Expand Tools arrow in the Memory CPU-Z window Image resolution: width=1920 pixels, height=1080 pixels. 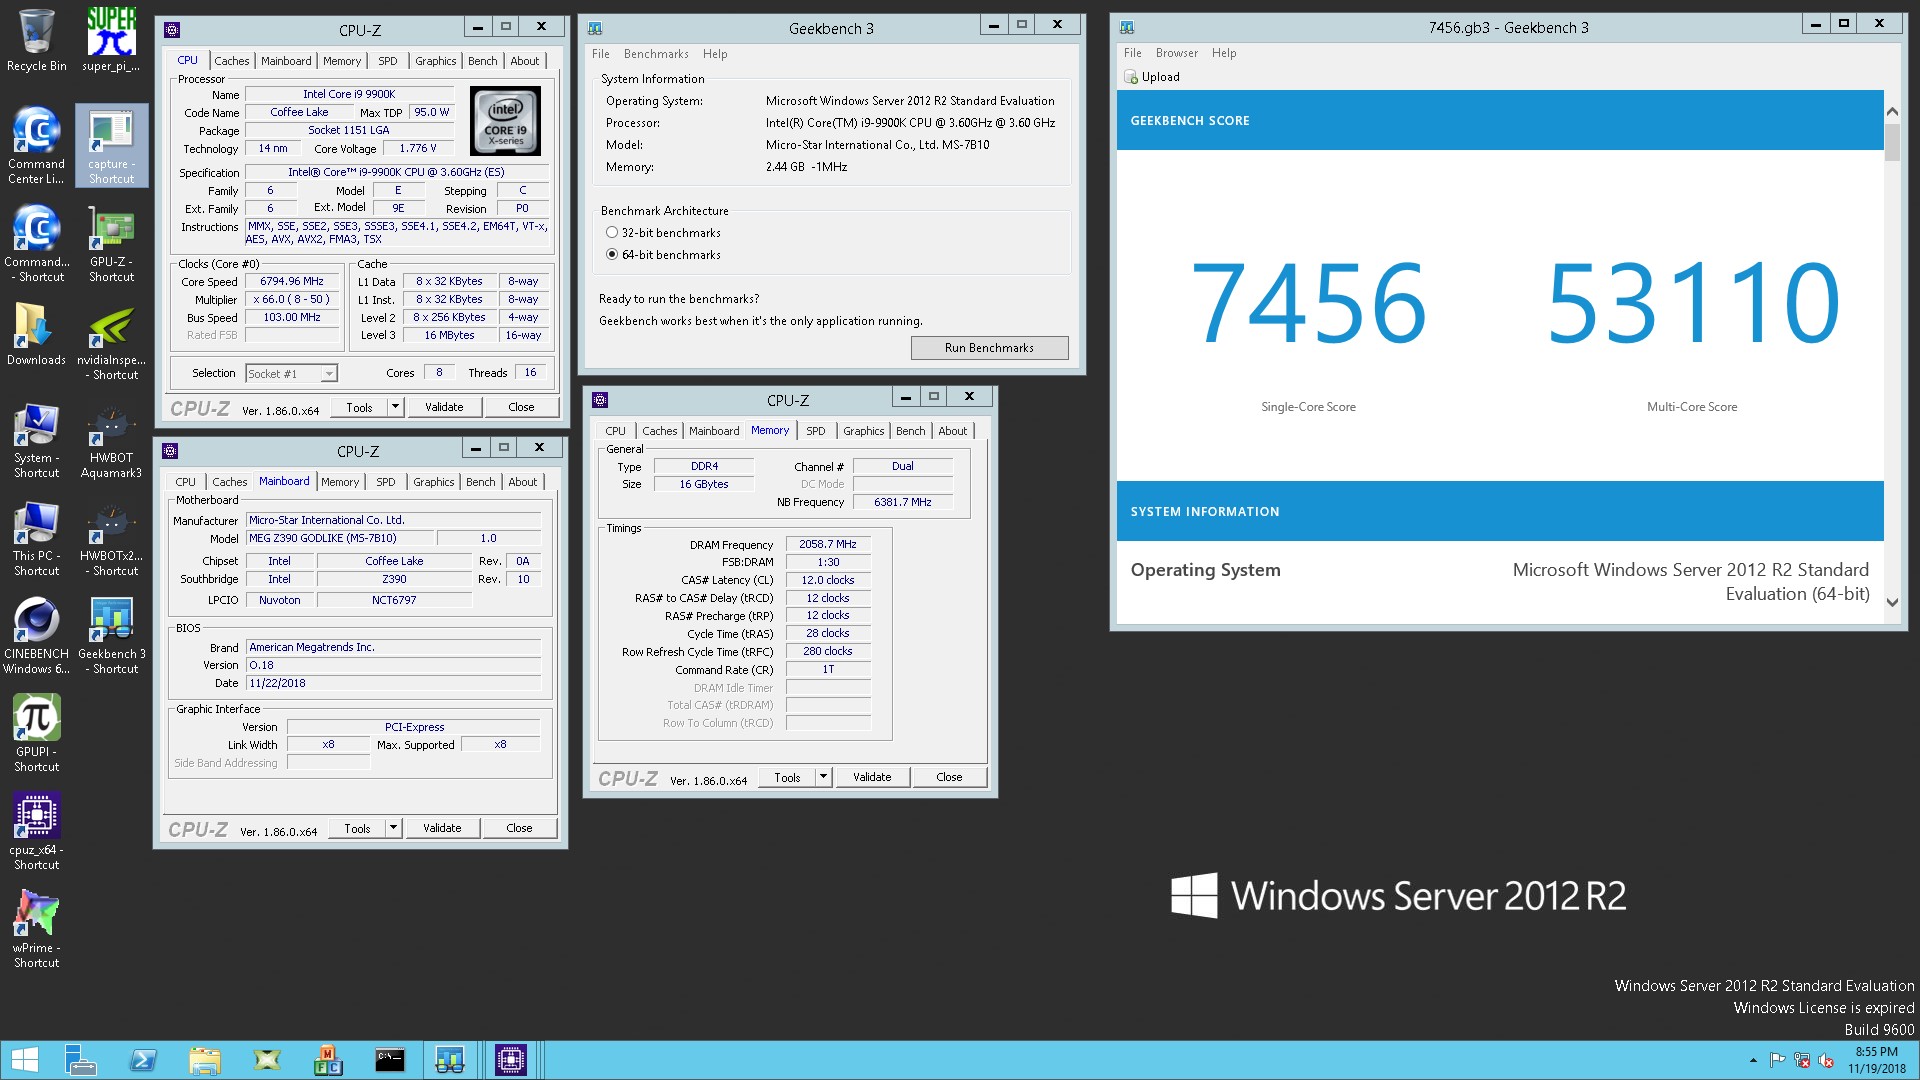pyautogui.click(x=823, y=777)
